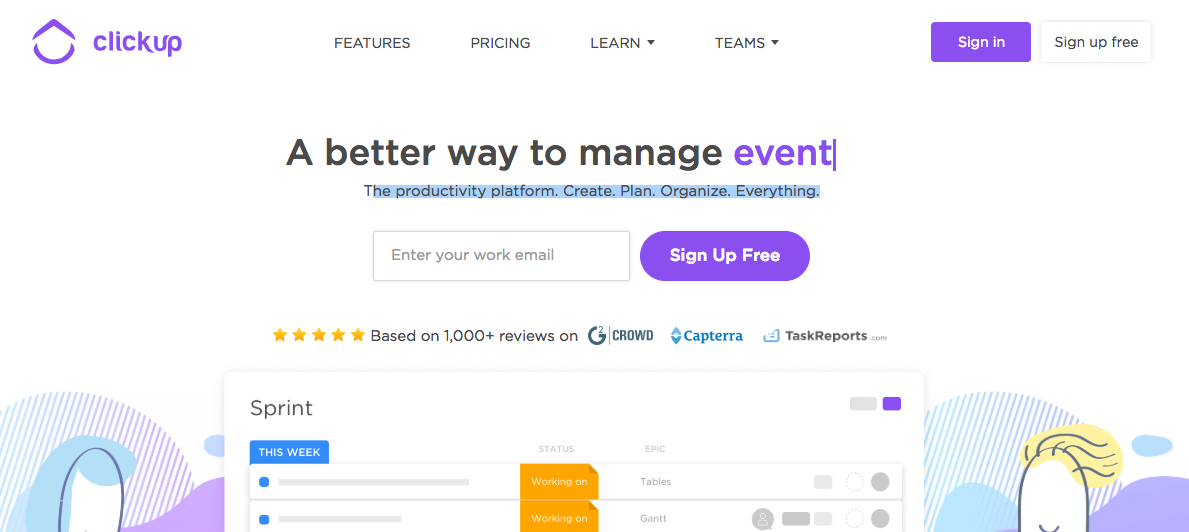Click the rounded Sign Up Free button
The width and height of the screenshot is (1189, 532).
[x=725, y=255]
